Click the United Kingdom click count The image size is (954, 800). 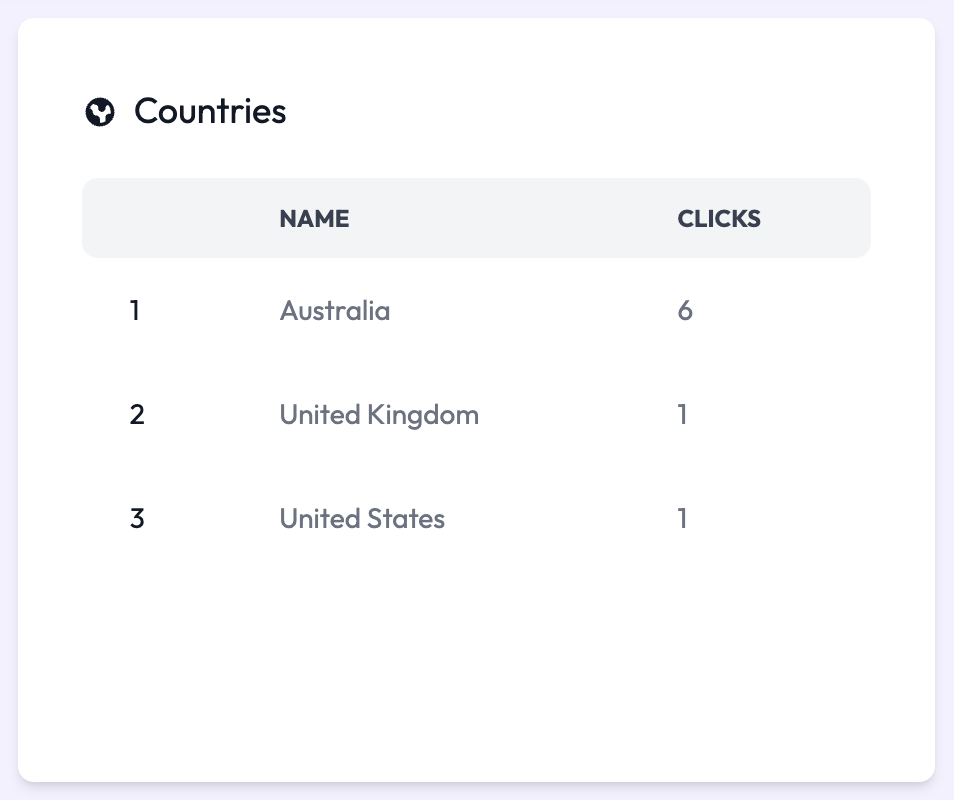[683, 414]
